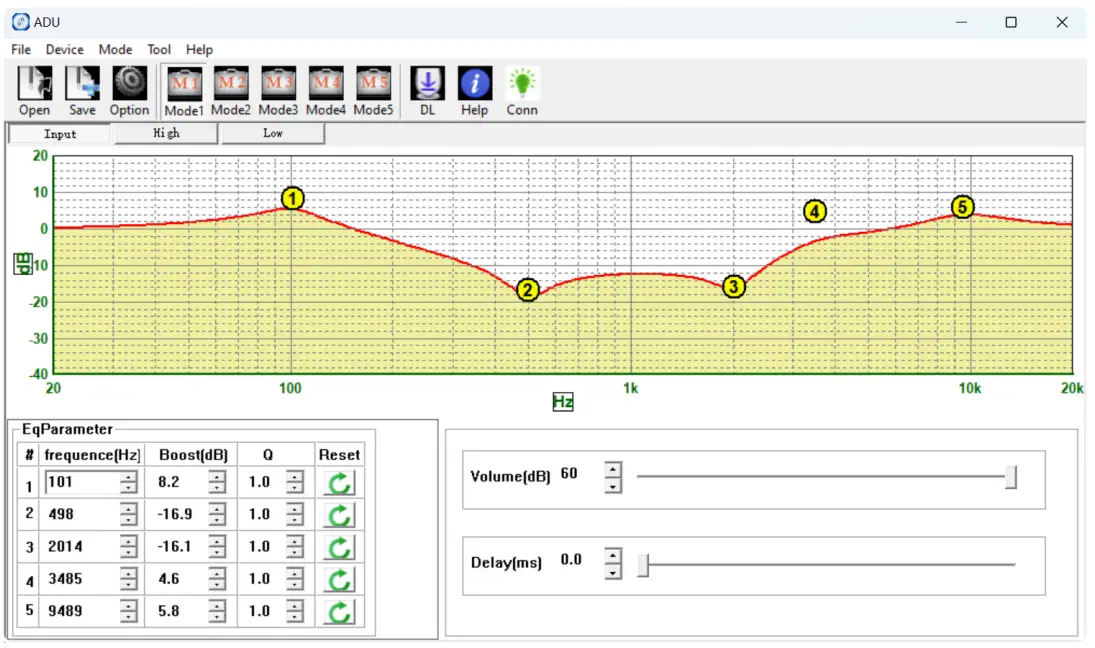This screenshot has width=1095, height=648.
Task: Decrease band 4 boost with down spinner
Action: click(x=217, y=584)
